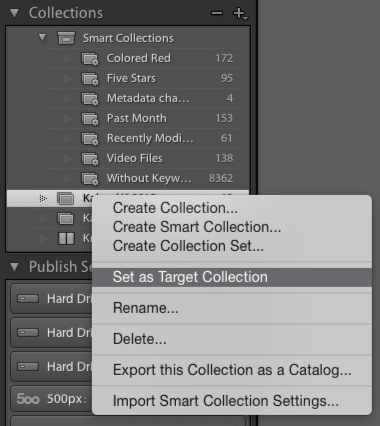This screenshot has height=426, width=380.
Task: Select the Video Files collection
Action: point(135,158)
